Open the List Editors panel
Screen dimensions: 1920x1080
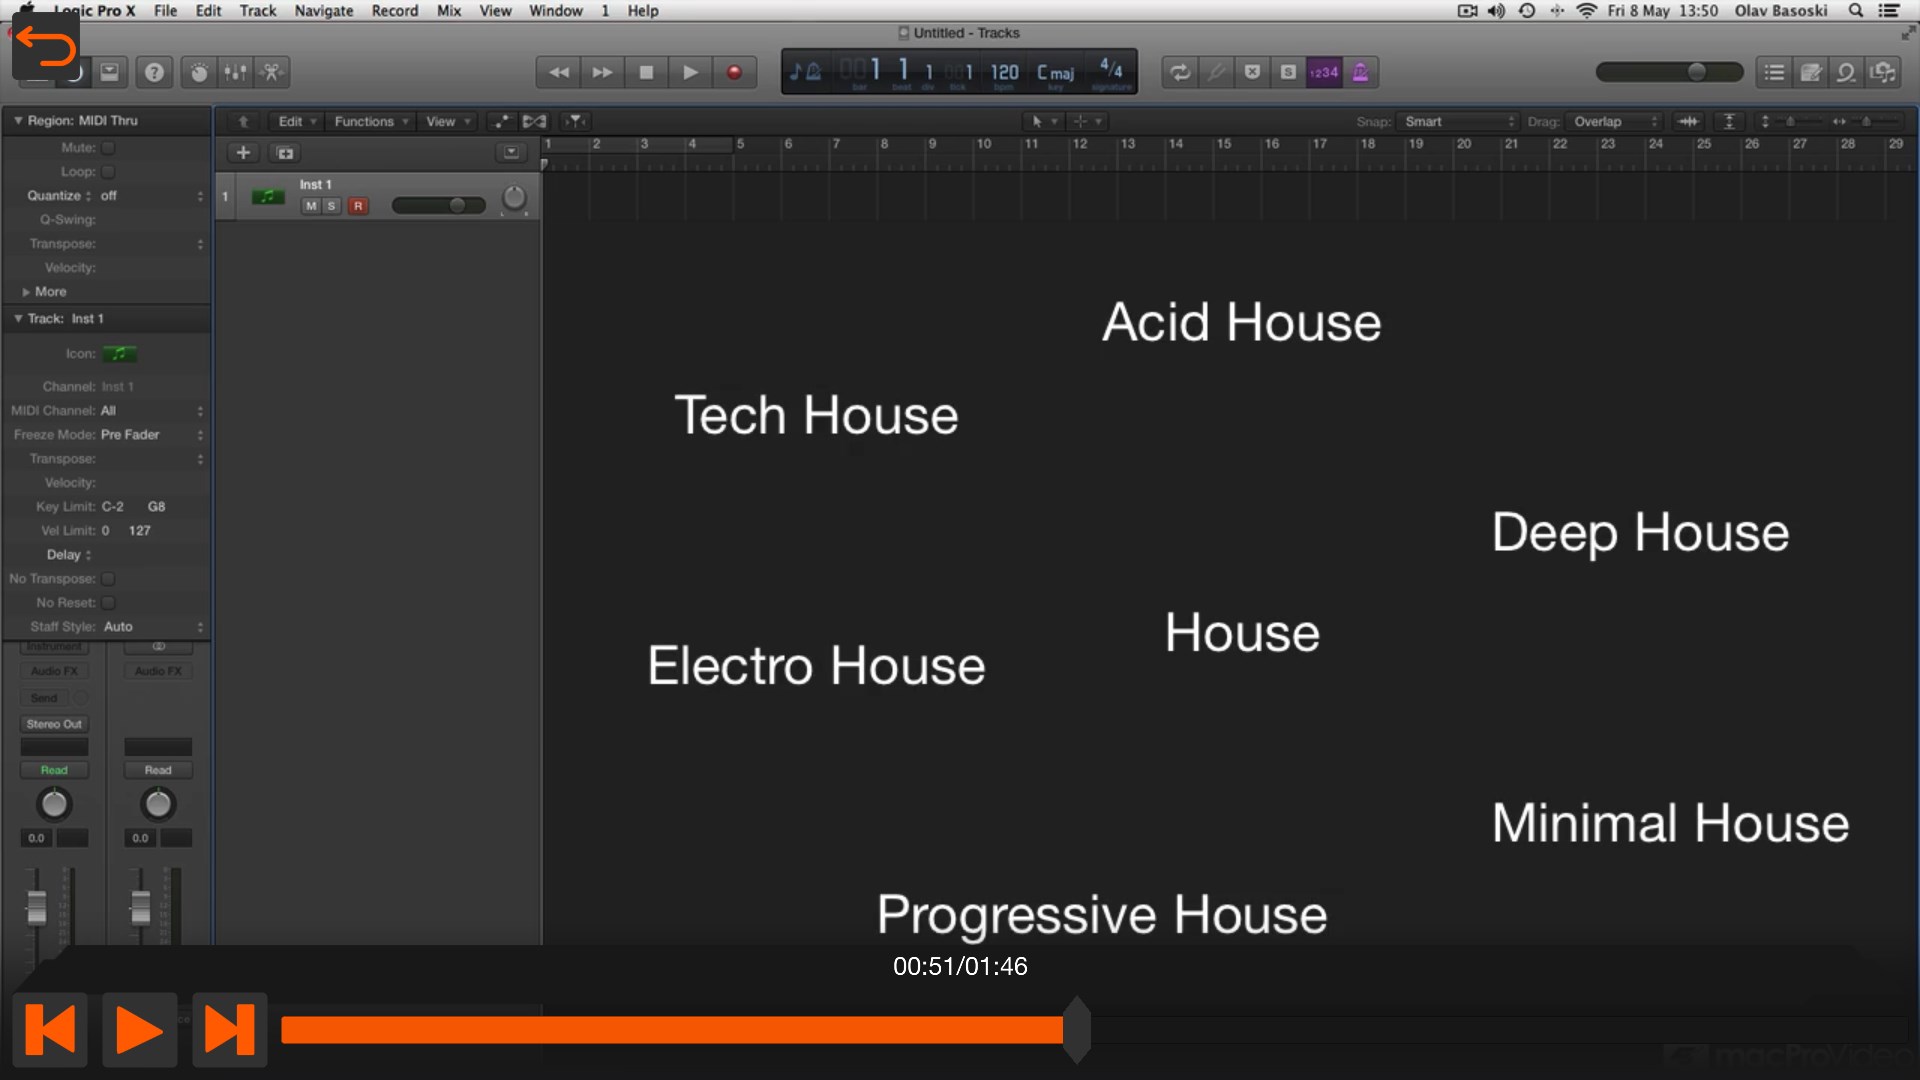(x=1774, y=72)
